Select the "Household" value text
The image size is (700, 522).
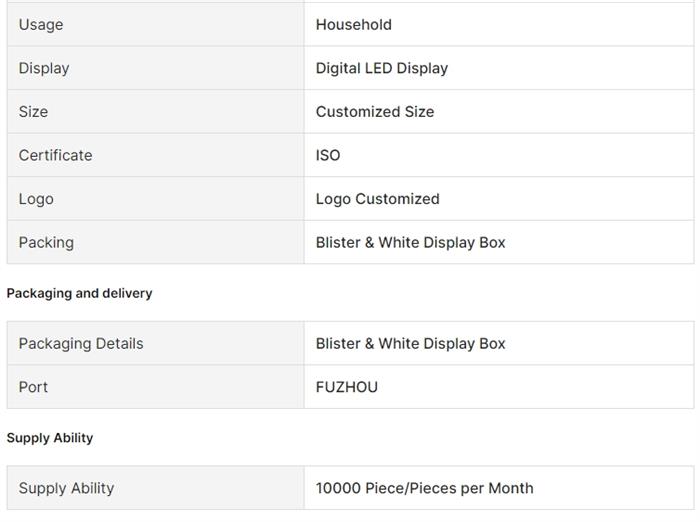[353, 24]
